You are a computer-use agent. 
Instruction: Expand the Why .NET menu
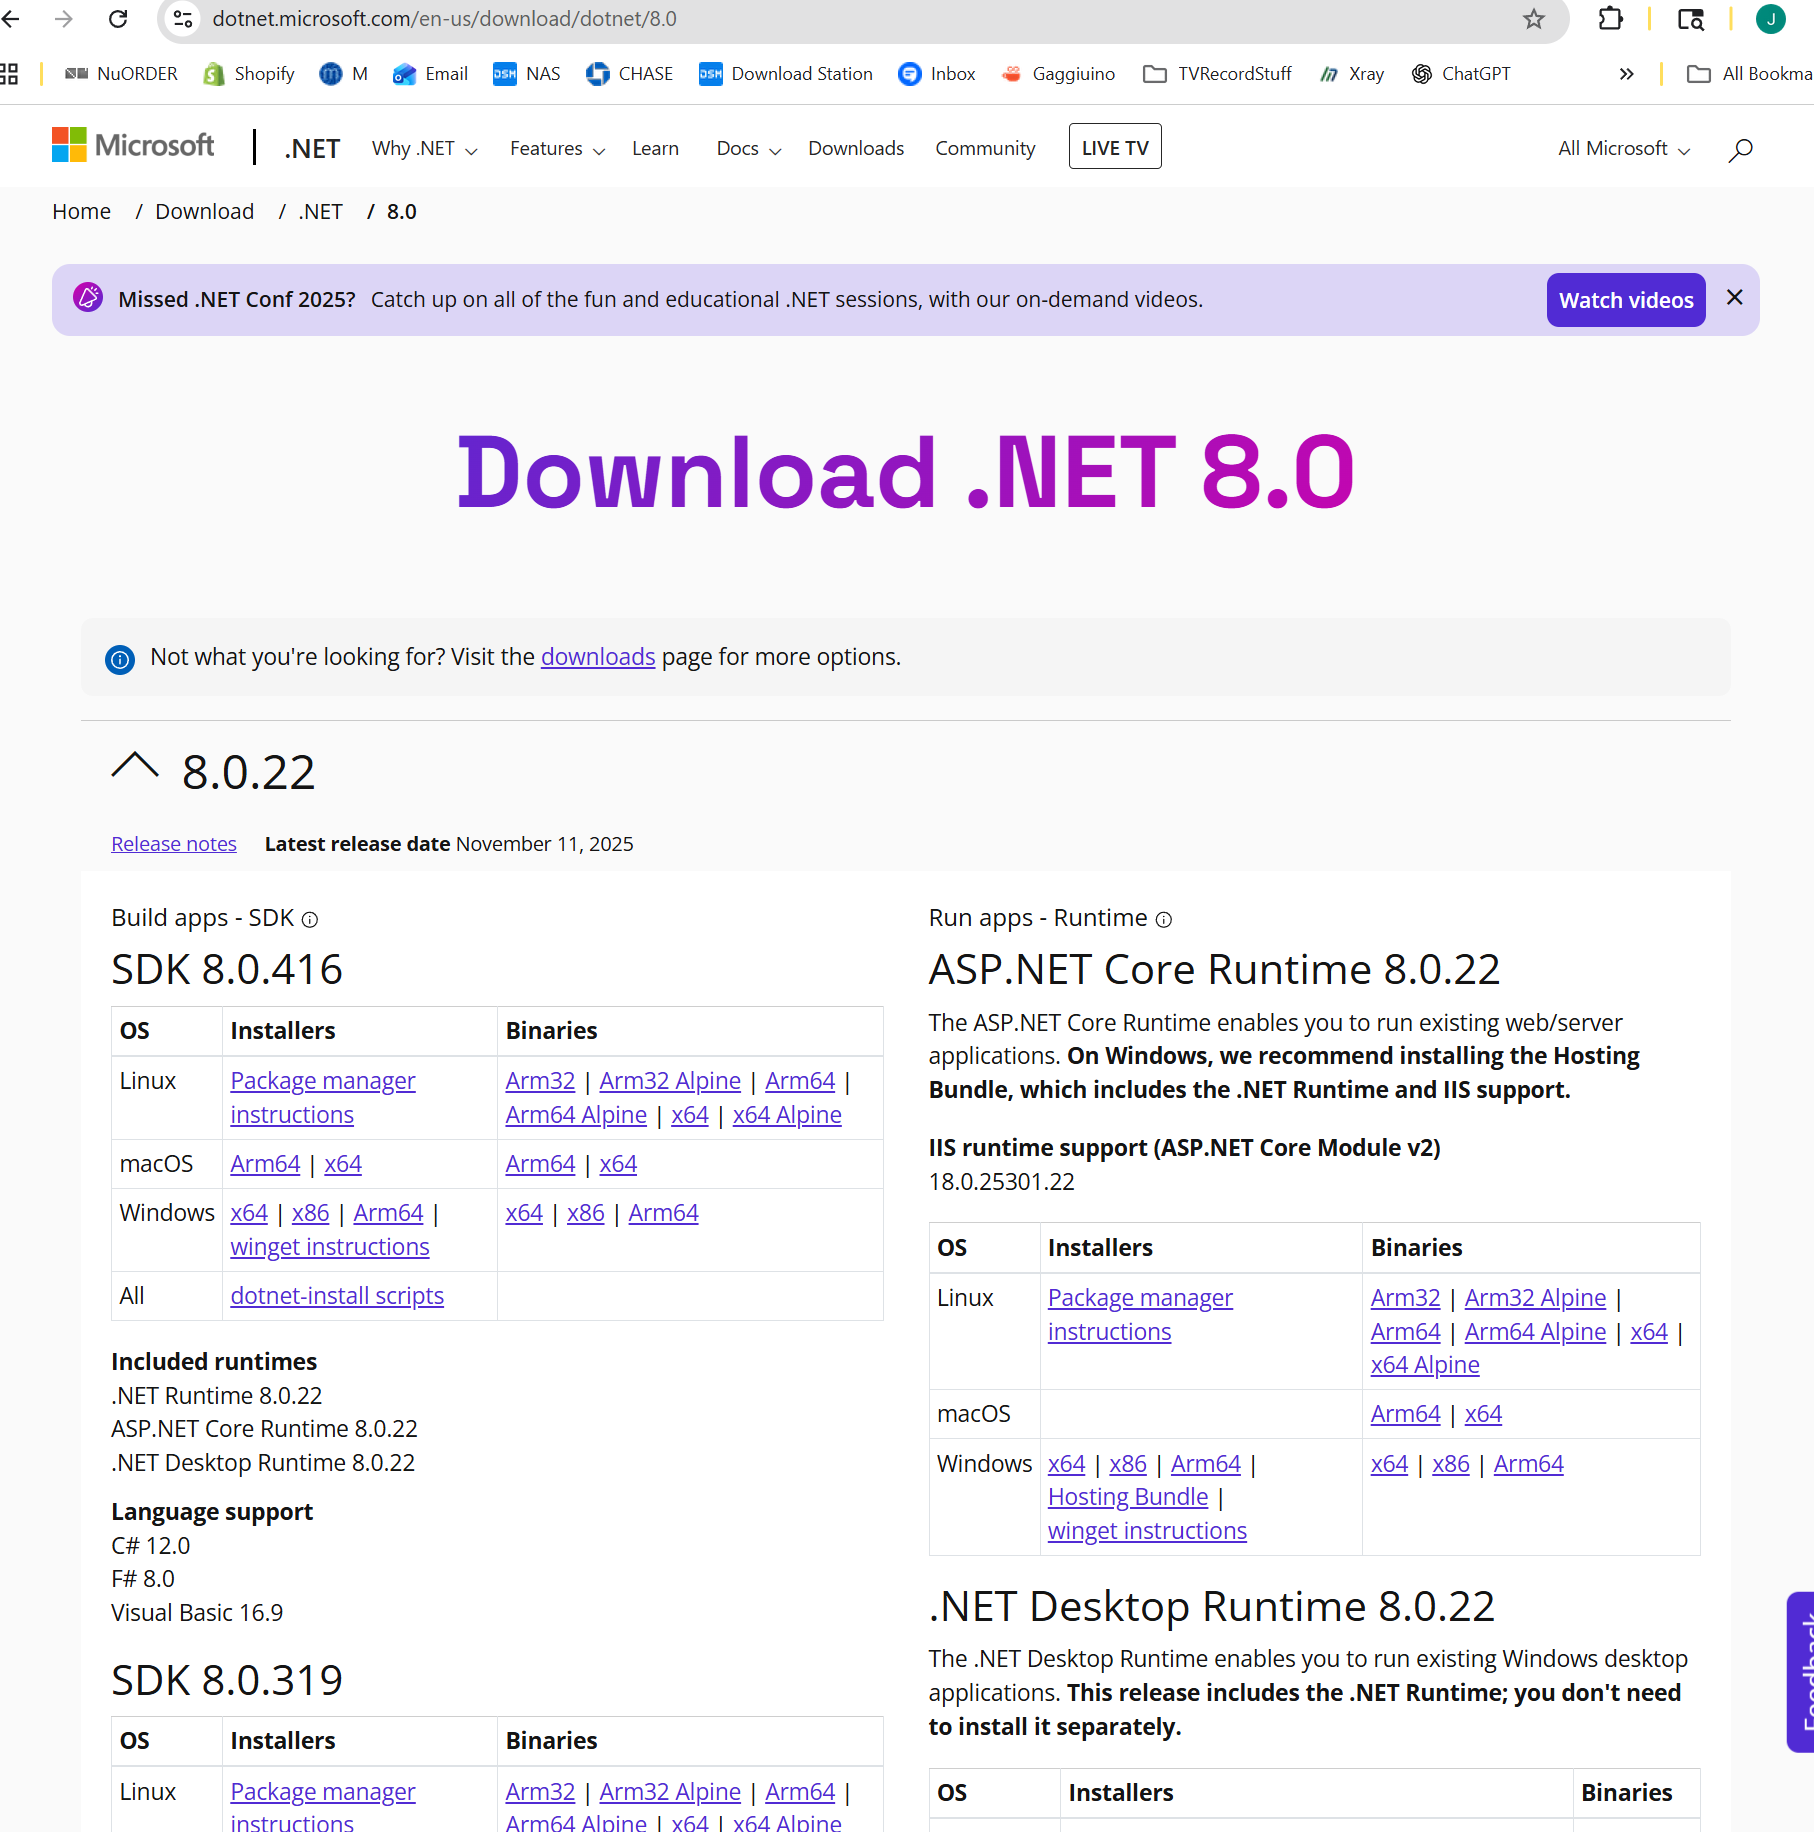(423, 147)
